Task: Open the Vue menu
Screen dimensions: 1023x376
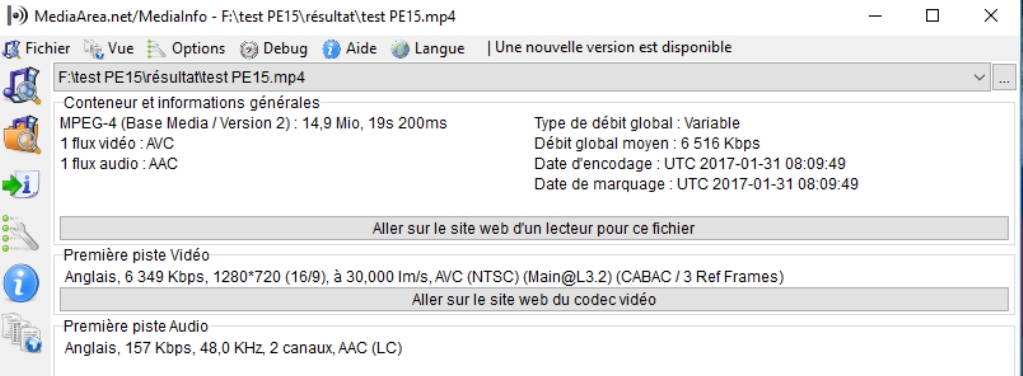Action: pyautogui.click(x=109, y=48)
